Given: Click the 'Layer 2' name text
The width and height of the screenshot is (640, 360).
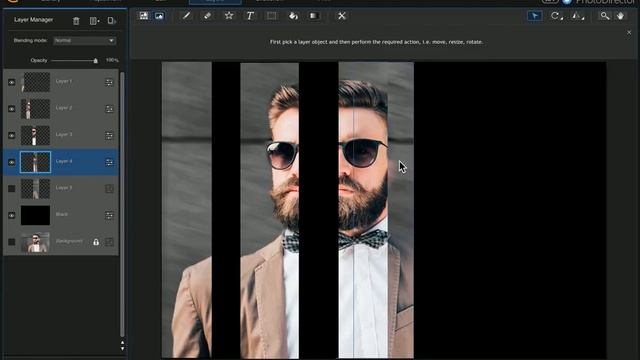Looking at the screenshot, I should pyautogui.click(x=64, y=108).
